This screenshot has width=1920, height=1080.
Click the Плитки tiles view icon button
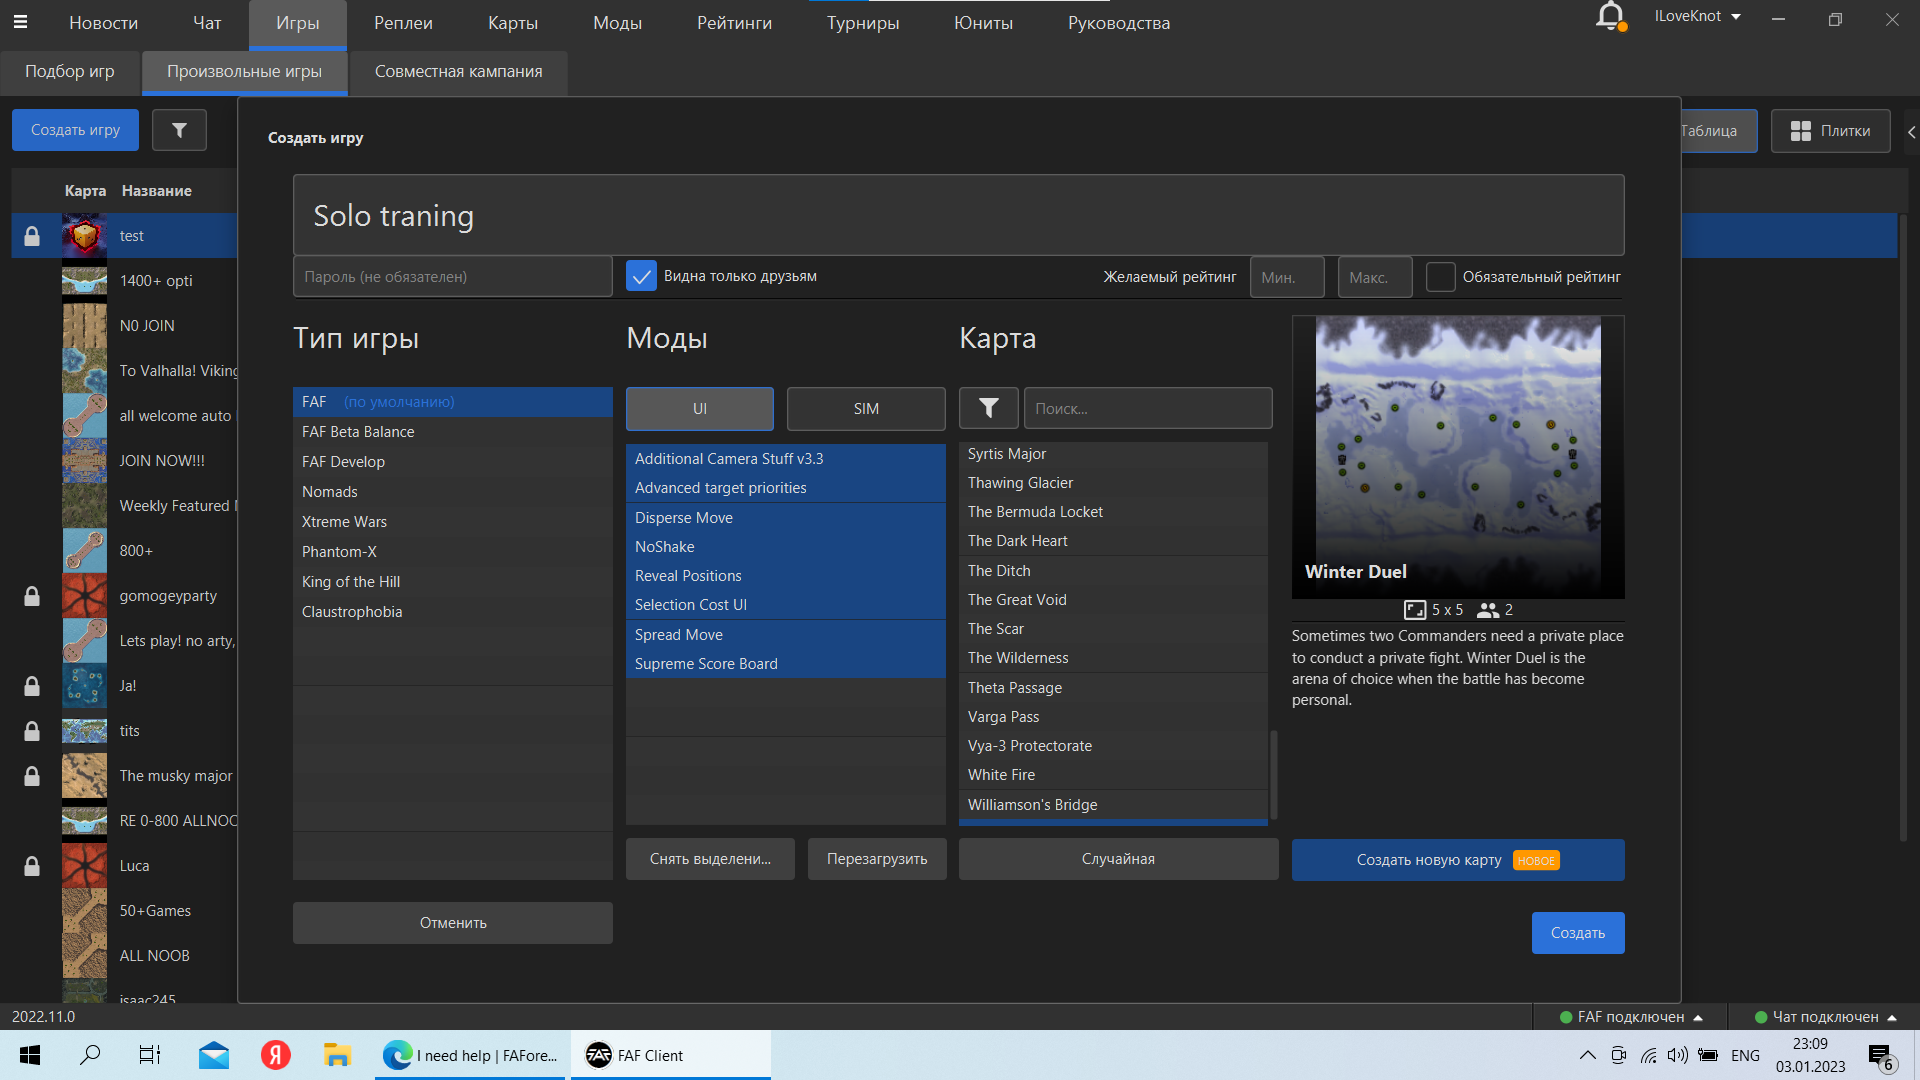[1830, 131]
